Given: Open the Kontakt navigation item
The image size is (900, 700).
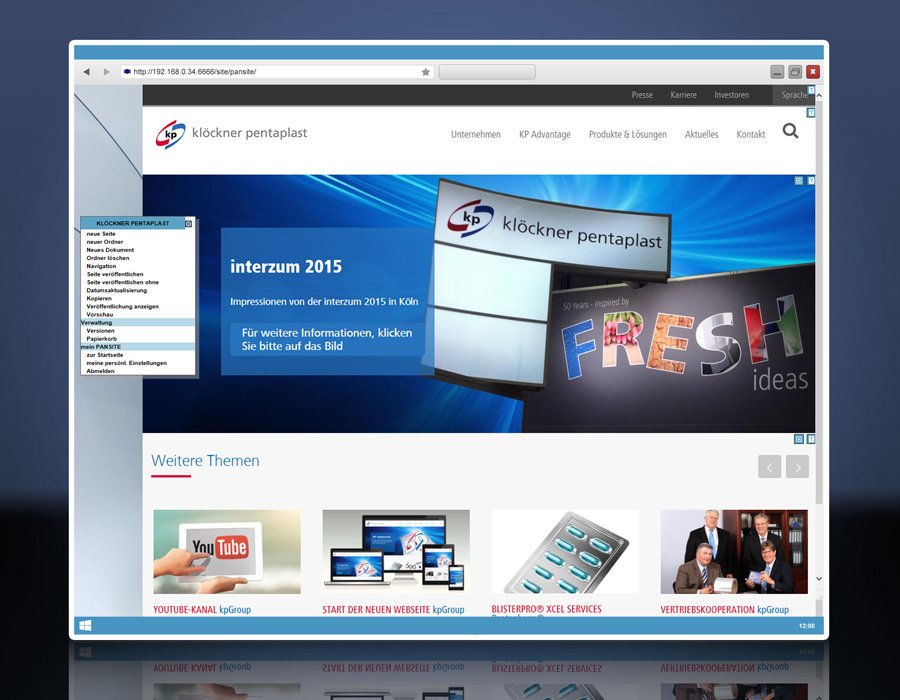Looking at the screenshot, I should tap(751, 134).
